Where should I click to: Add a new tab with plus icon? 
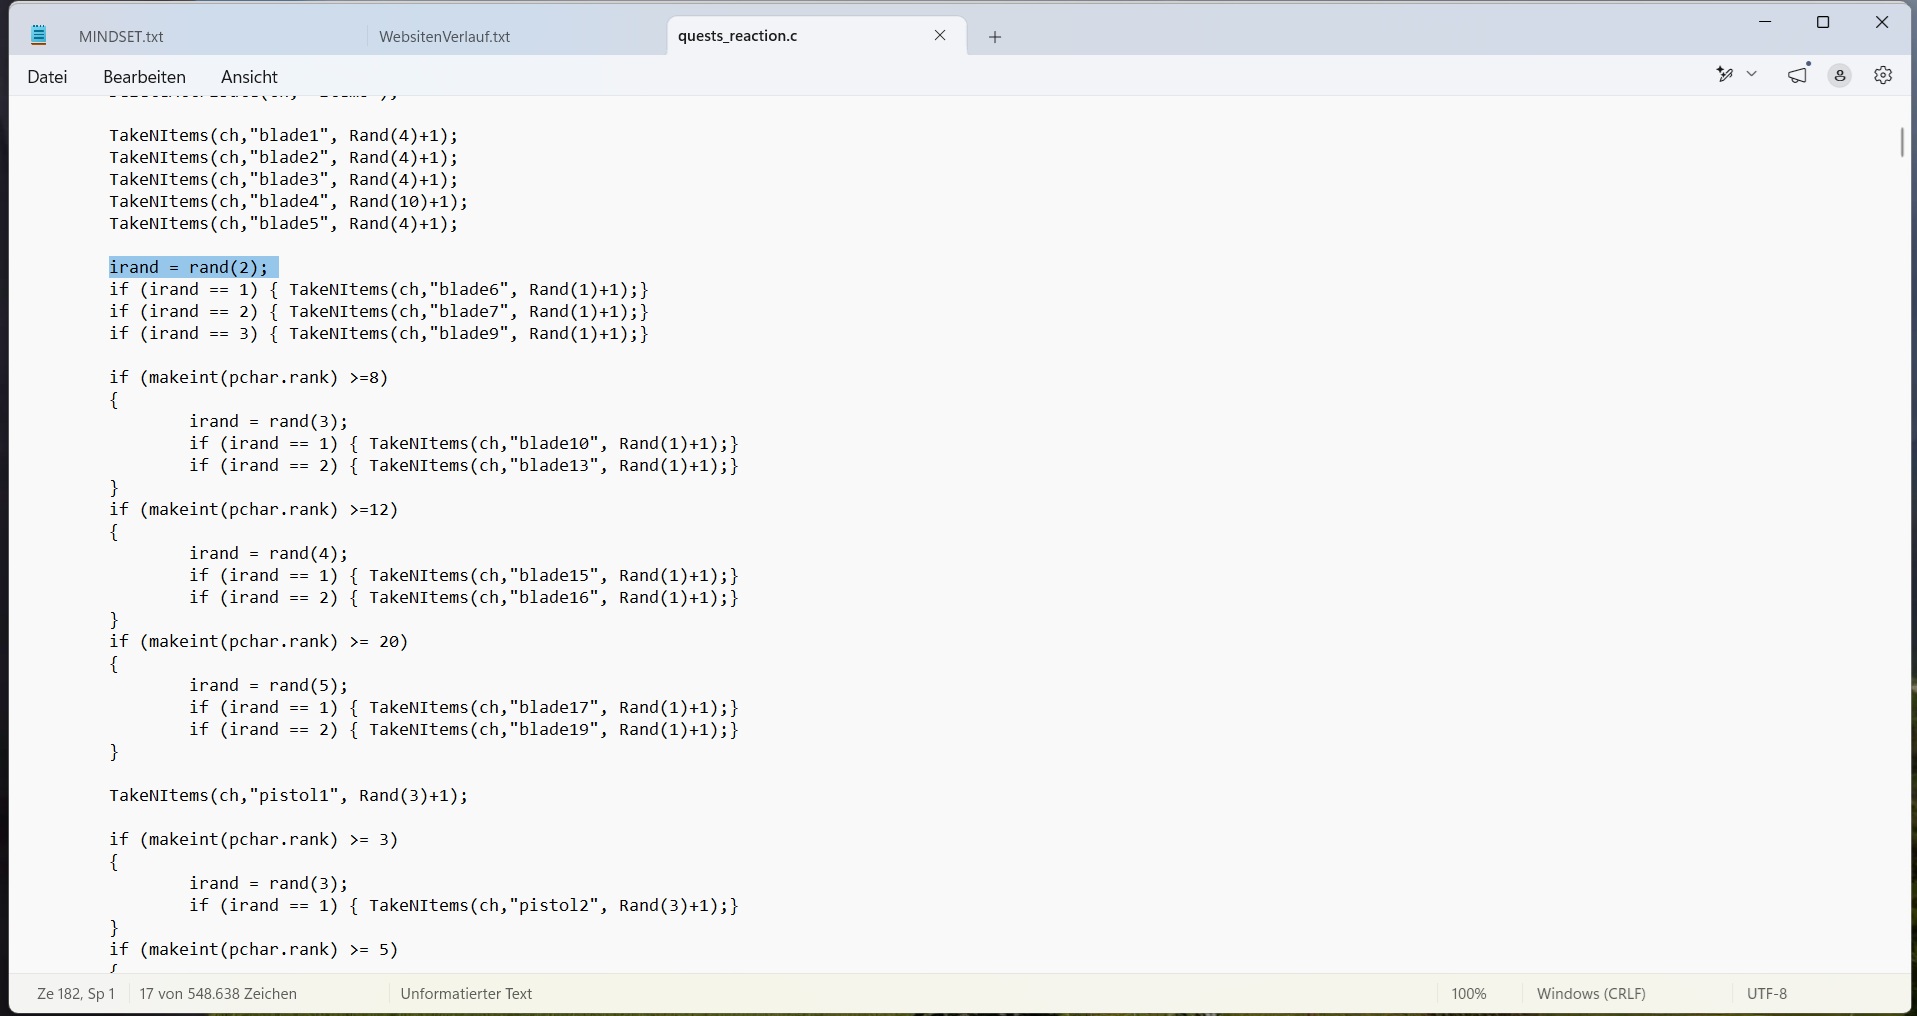click(995, 37)
